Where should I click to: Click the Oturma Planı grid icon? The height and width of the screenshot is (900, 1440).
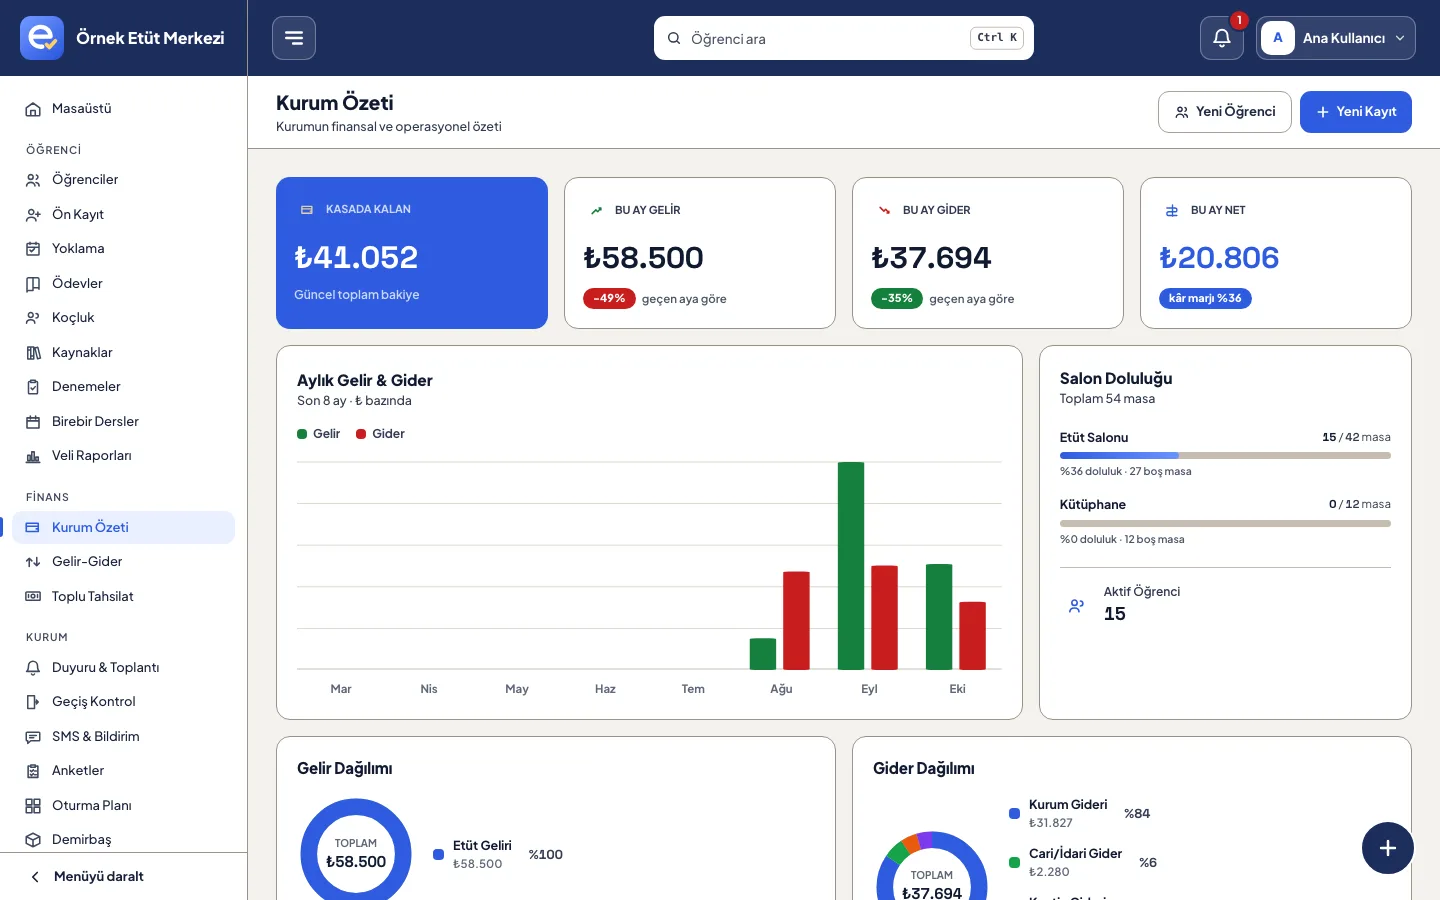[33, 805]
